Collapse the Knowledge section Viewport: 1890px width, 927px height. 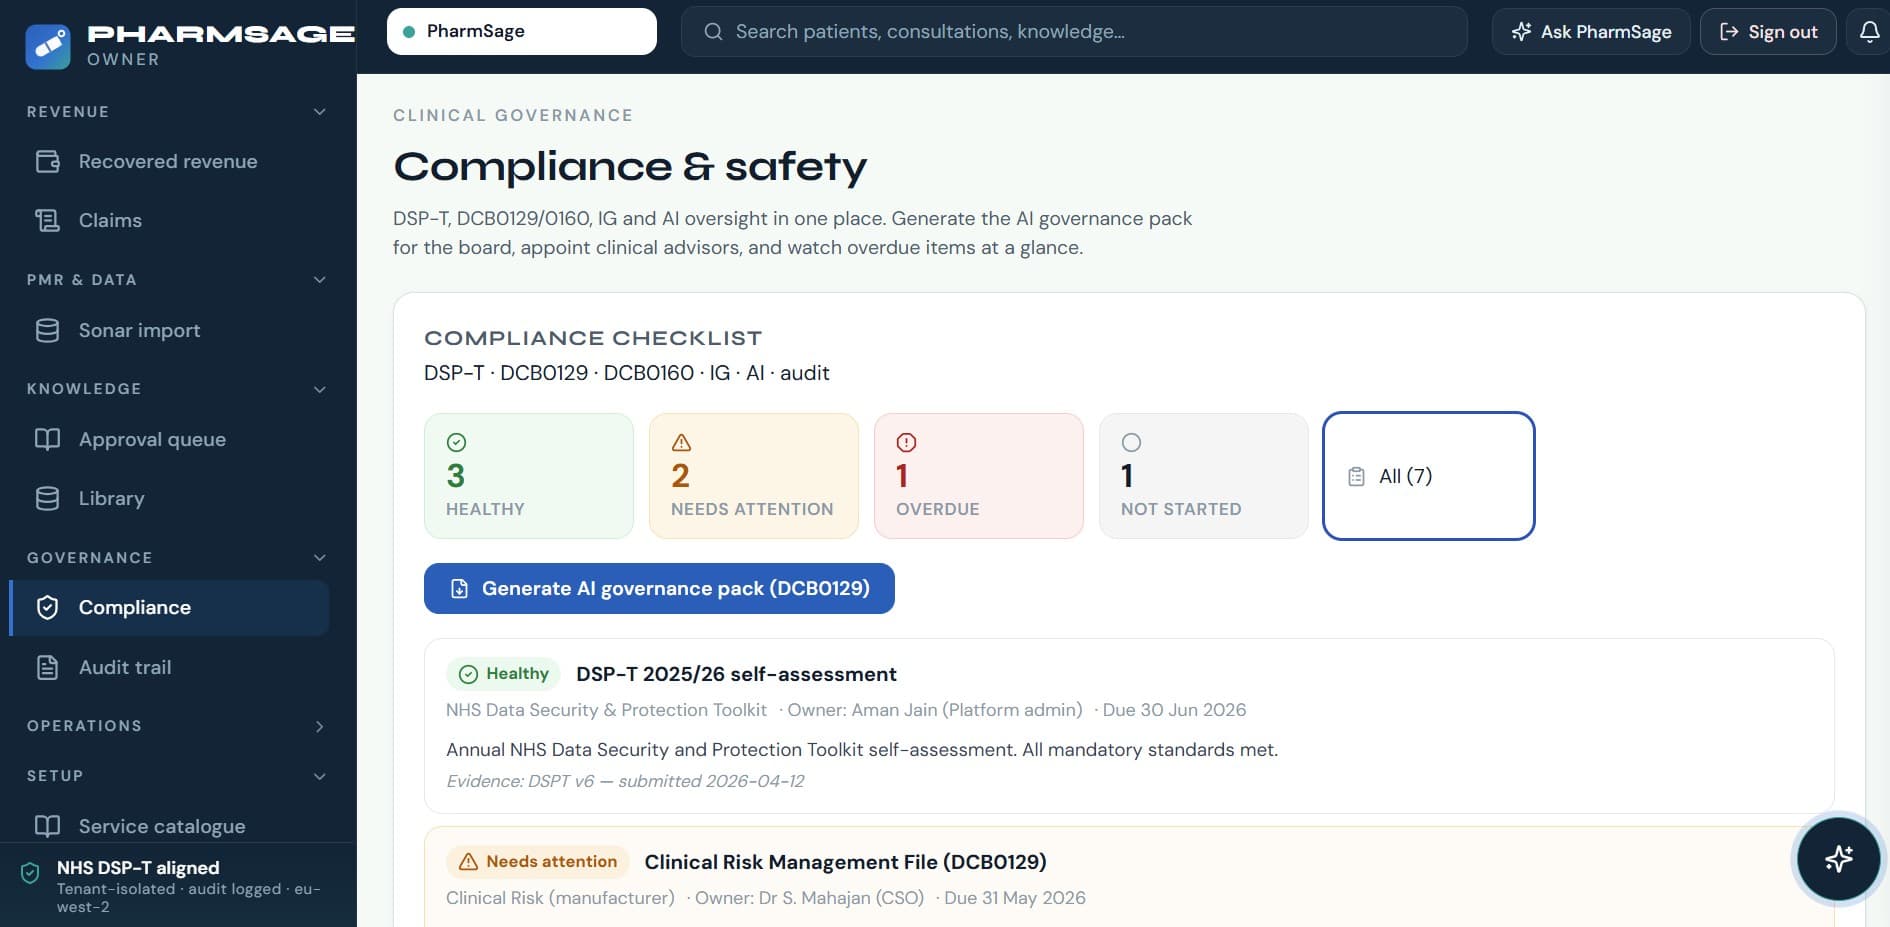(x=320, y=389)
